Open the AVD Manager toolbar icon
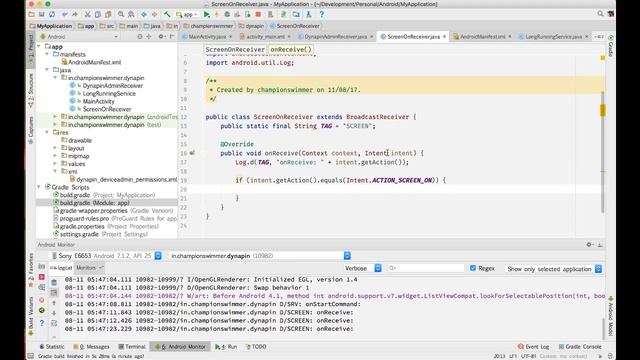 [x=270, y=14]
